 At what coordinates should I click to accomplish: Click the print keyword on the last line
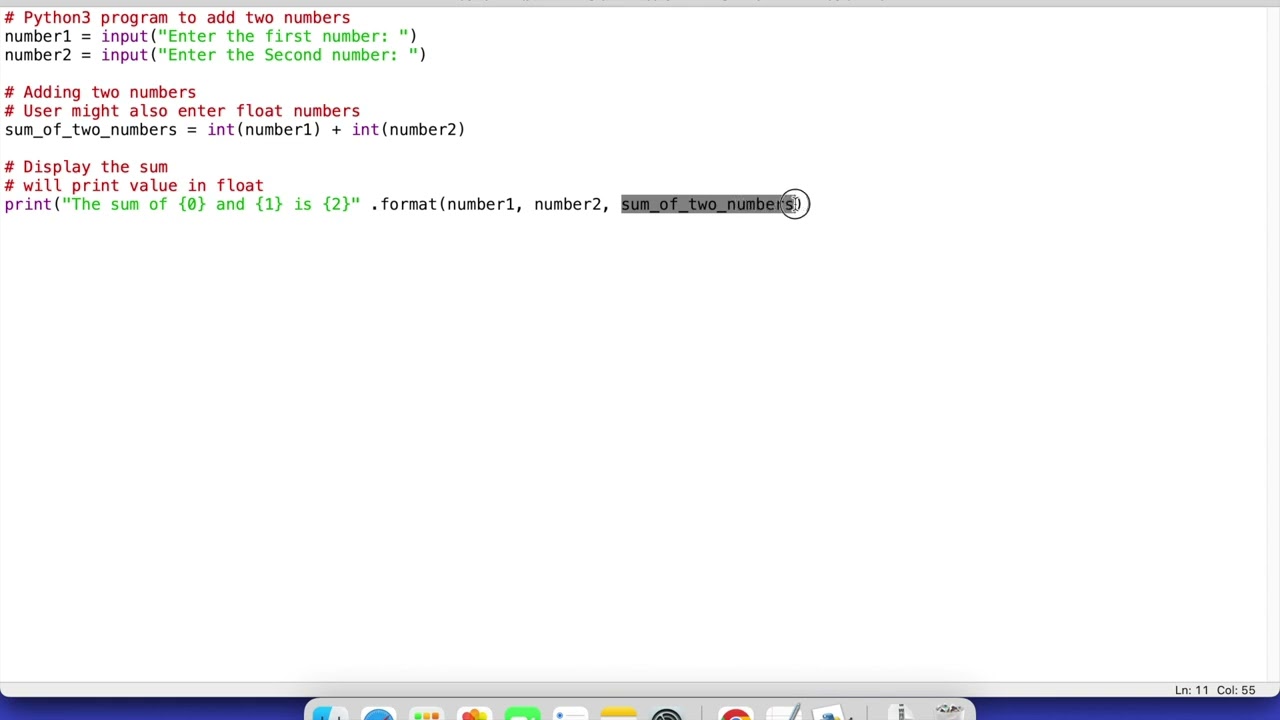(x=28, y=204)
